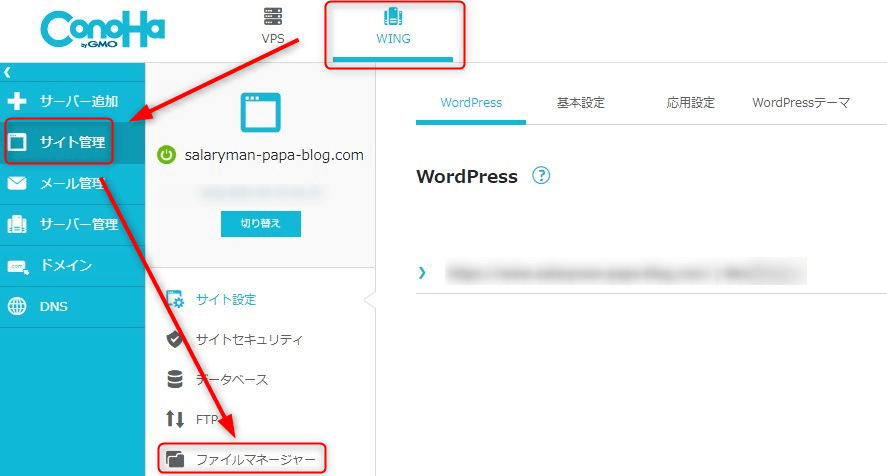The height and width of the screenshot is (476, 887).
Task: Click the envelope icon for メール管理
Action: (17, 183)
